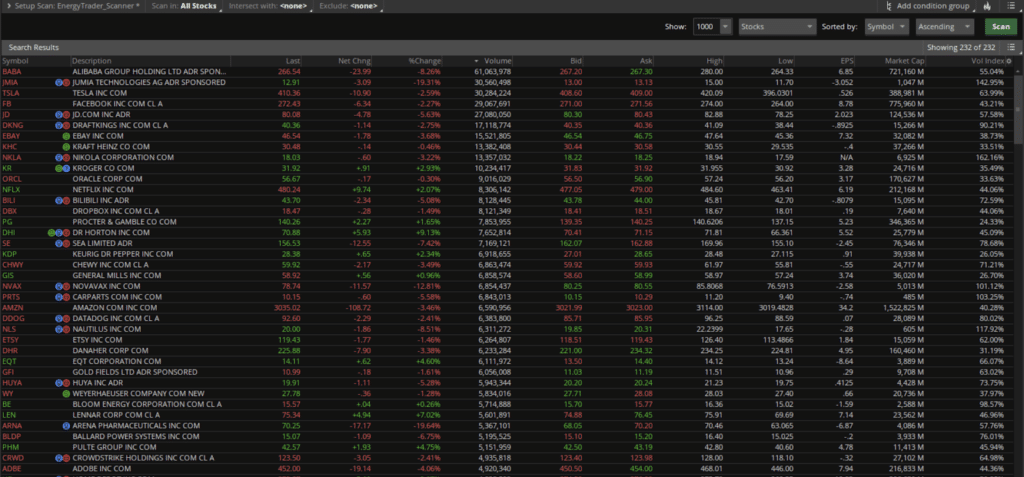The width and height of the screenshot is (1024, 477).
Task: Select the TSLA symbol in the results
Action: coord(10,93)
